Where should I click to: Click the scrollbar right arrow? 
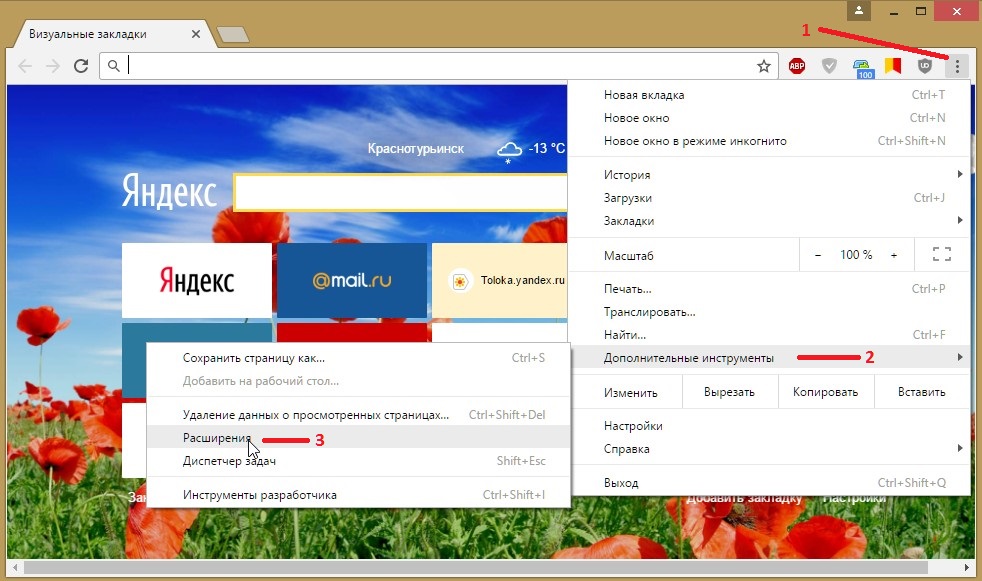pos(966,567)
